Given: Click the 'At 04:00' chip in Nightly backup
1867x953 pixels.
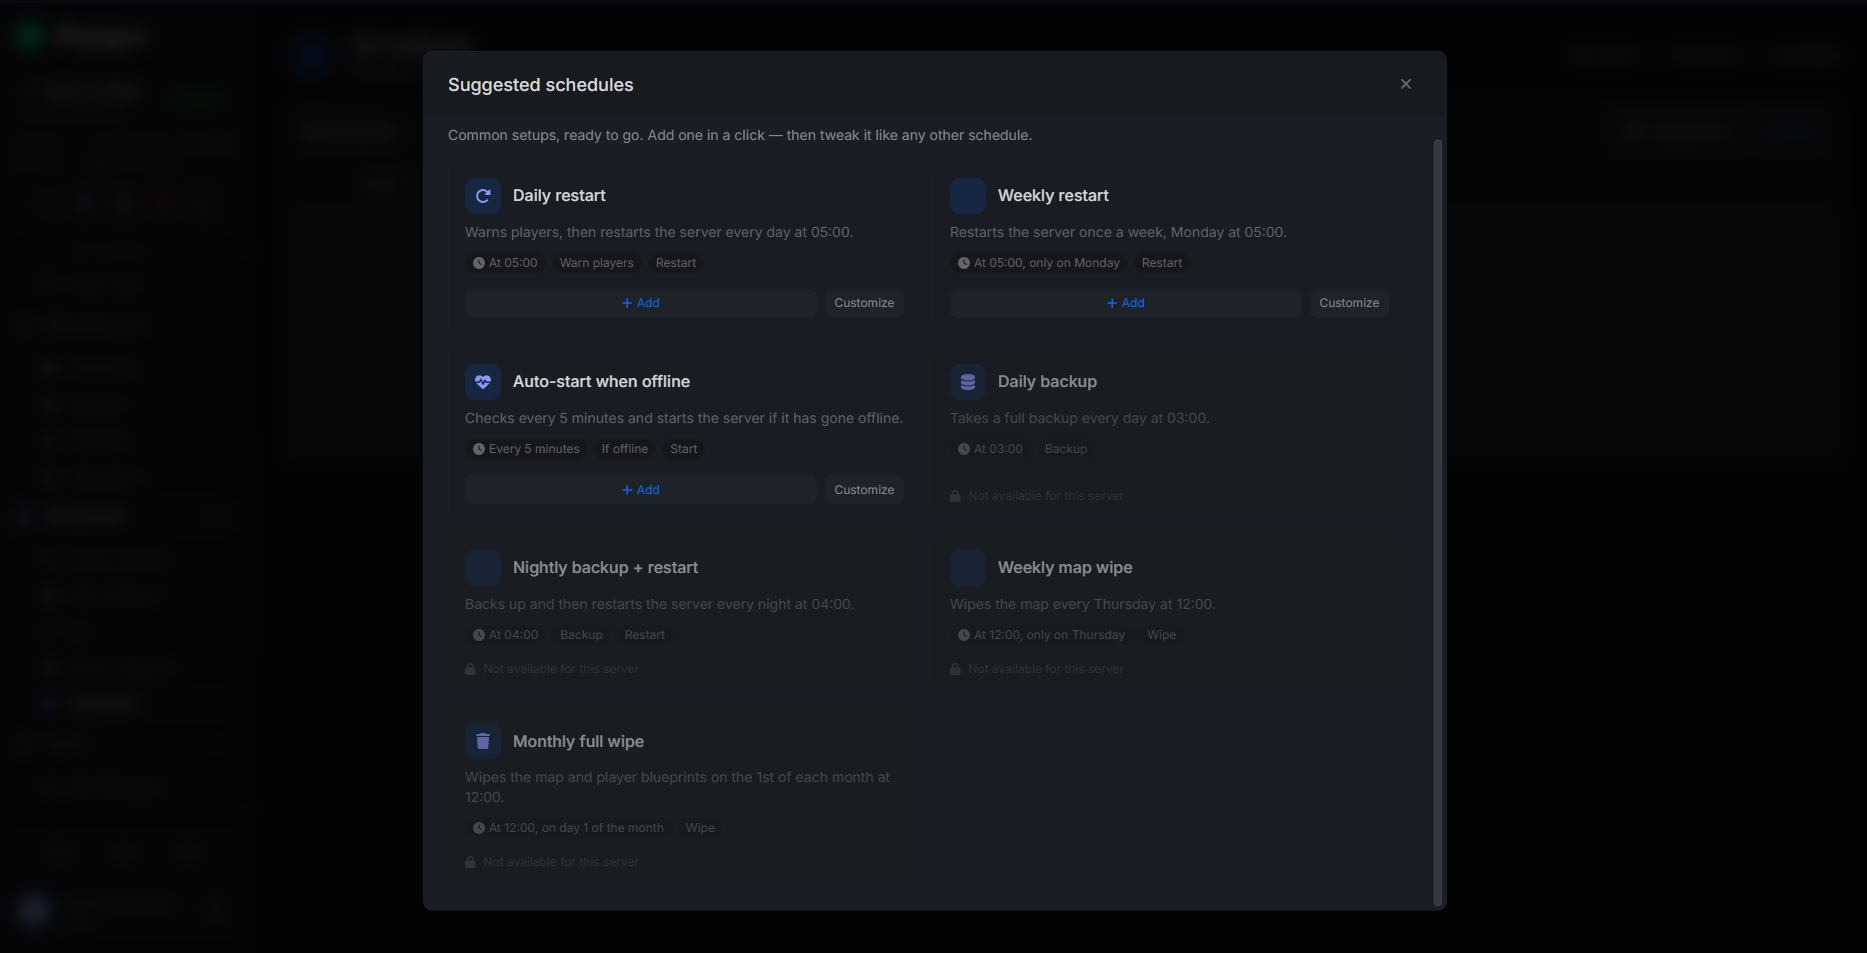Looking at the screenshot, I should (x=505, y=635).
